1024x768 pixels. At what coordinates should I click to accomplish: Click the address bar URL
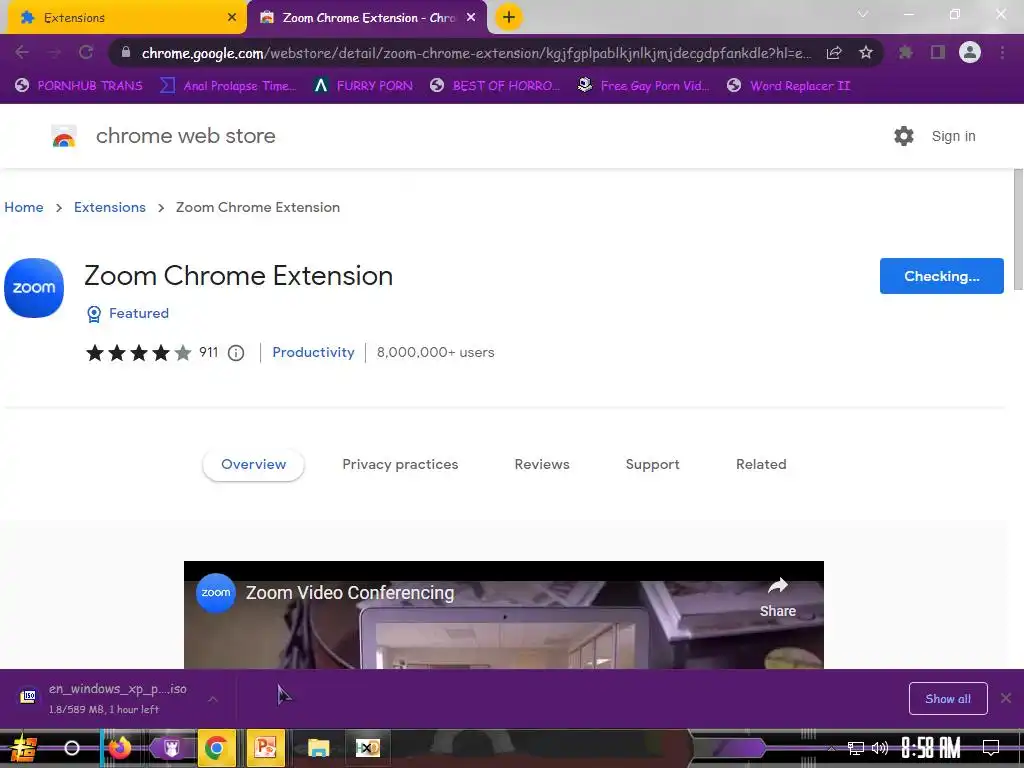tap(476, 53)
